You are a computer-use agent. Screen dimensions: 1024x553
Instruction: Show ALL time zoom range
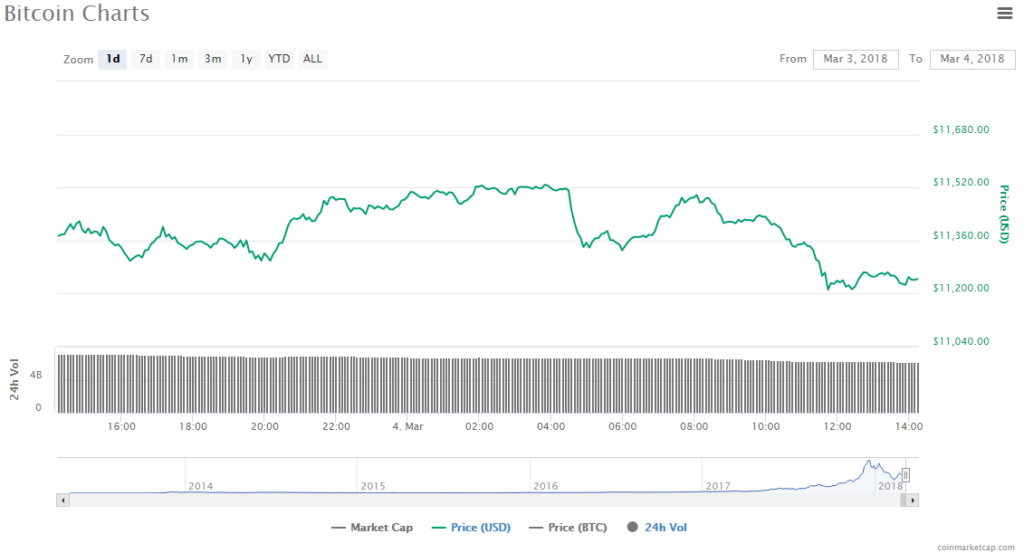tap(313, 59)
